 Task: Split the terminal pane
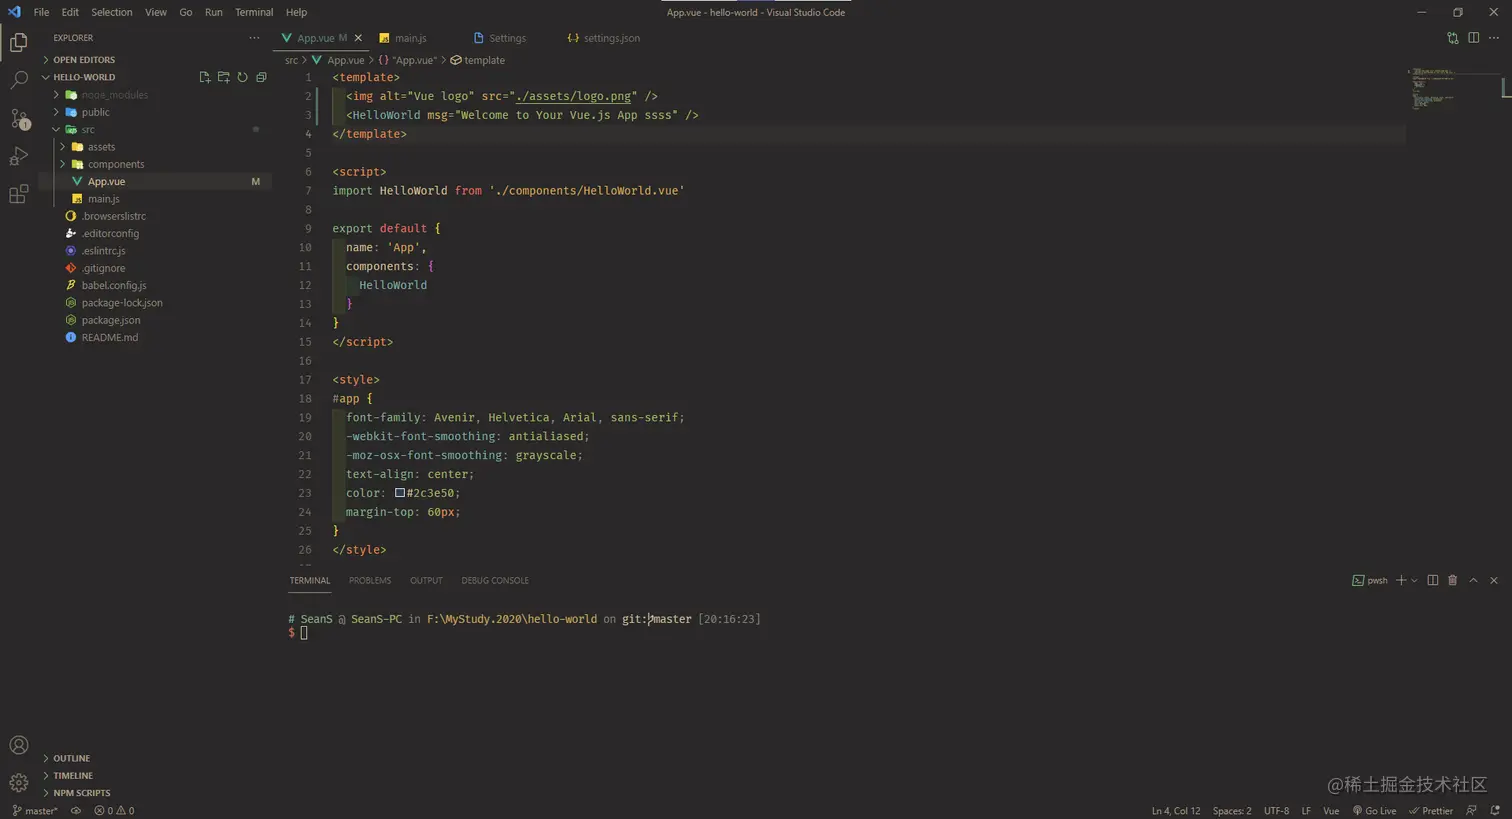(1433, 580)
